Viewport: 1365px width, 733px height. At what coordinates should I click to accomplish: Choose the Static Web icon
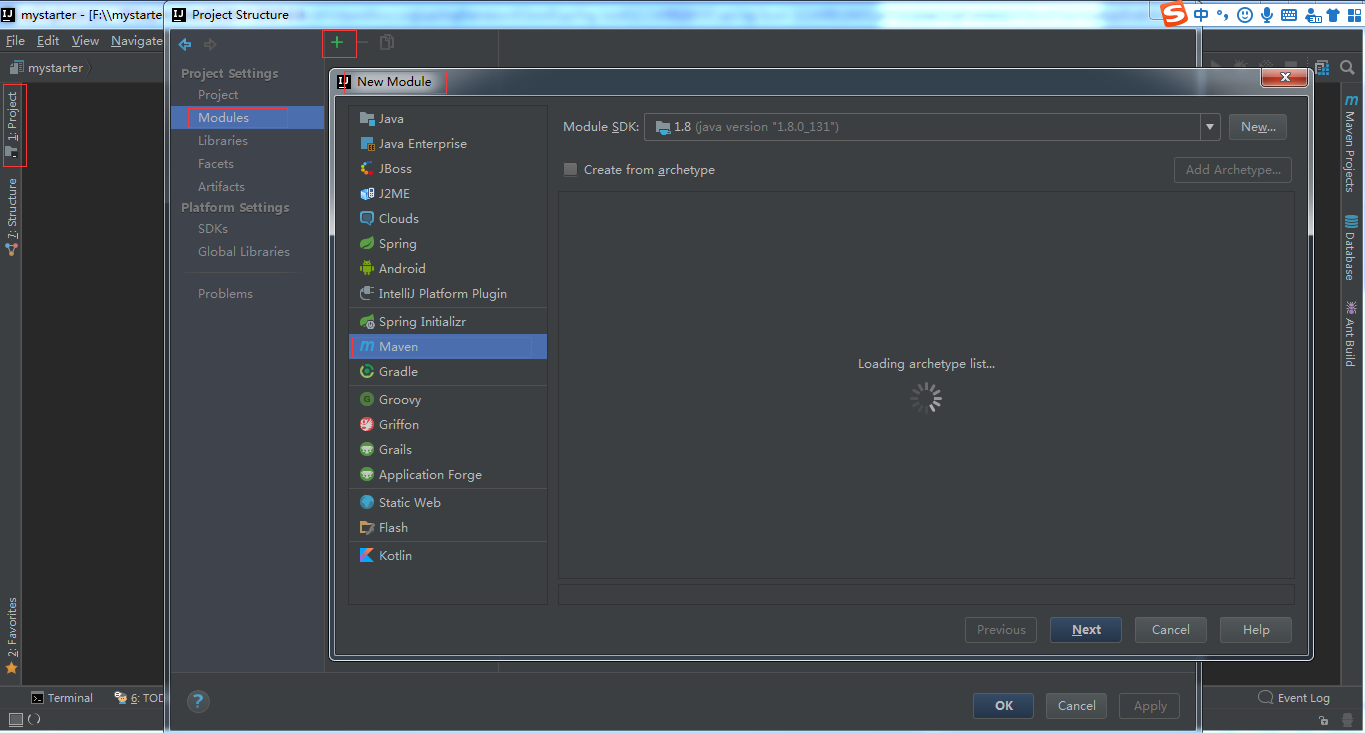(367, 503)
